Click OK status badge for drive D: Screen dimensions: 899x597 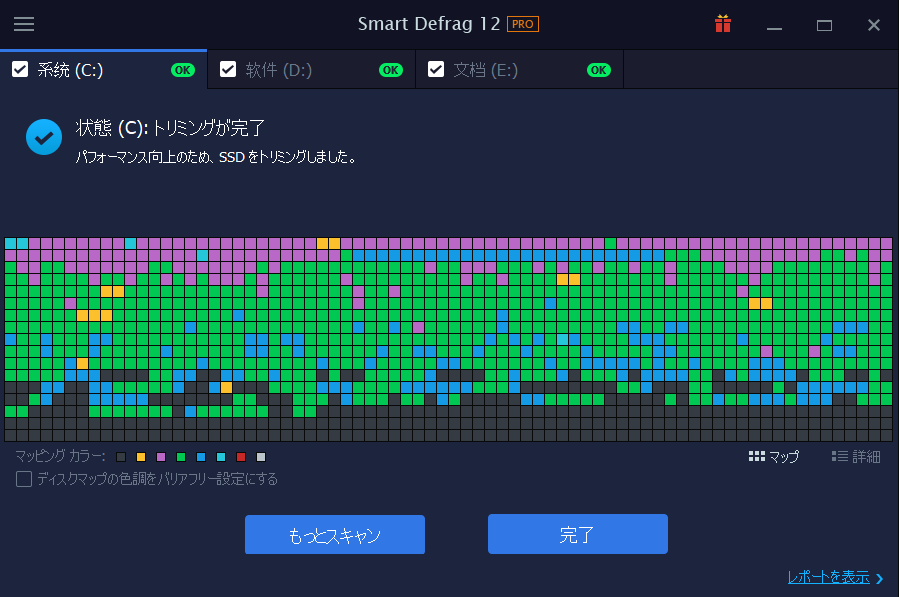(x=391, y=70)
